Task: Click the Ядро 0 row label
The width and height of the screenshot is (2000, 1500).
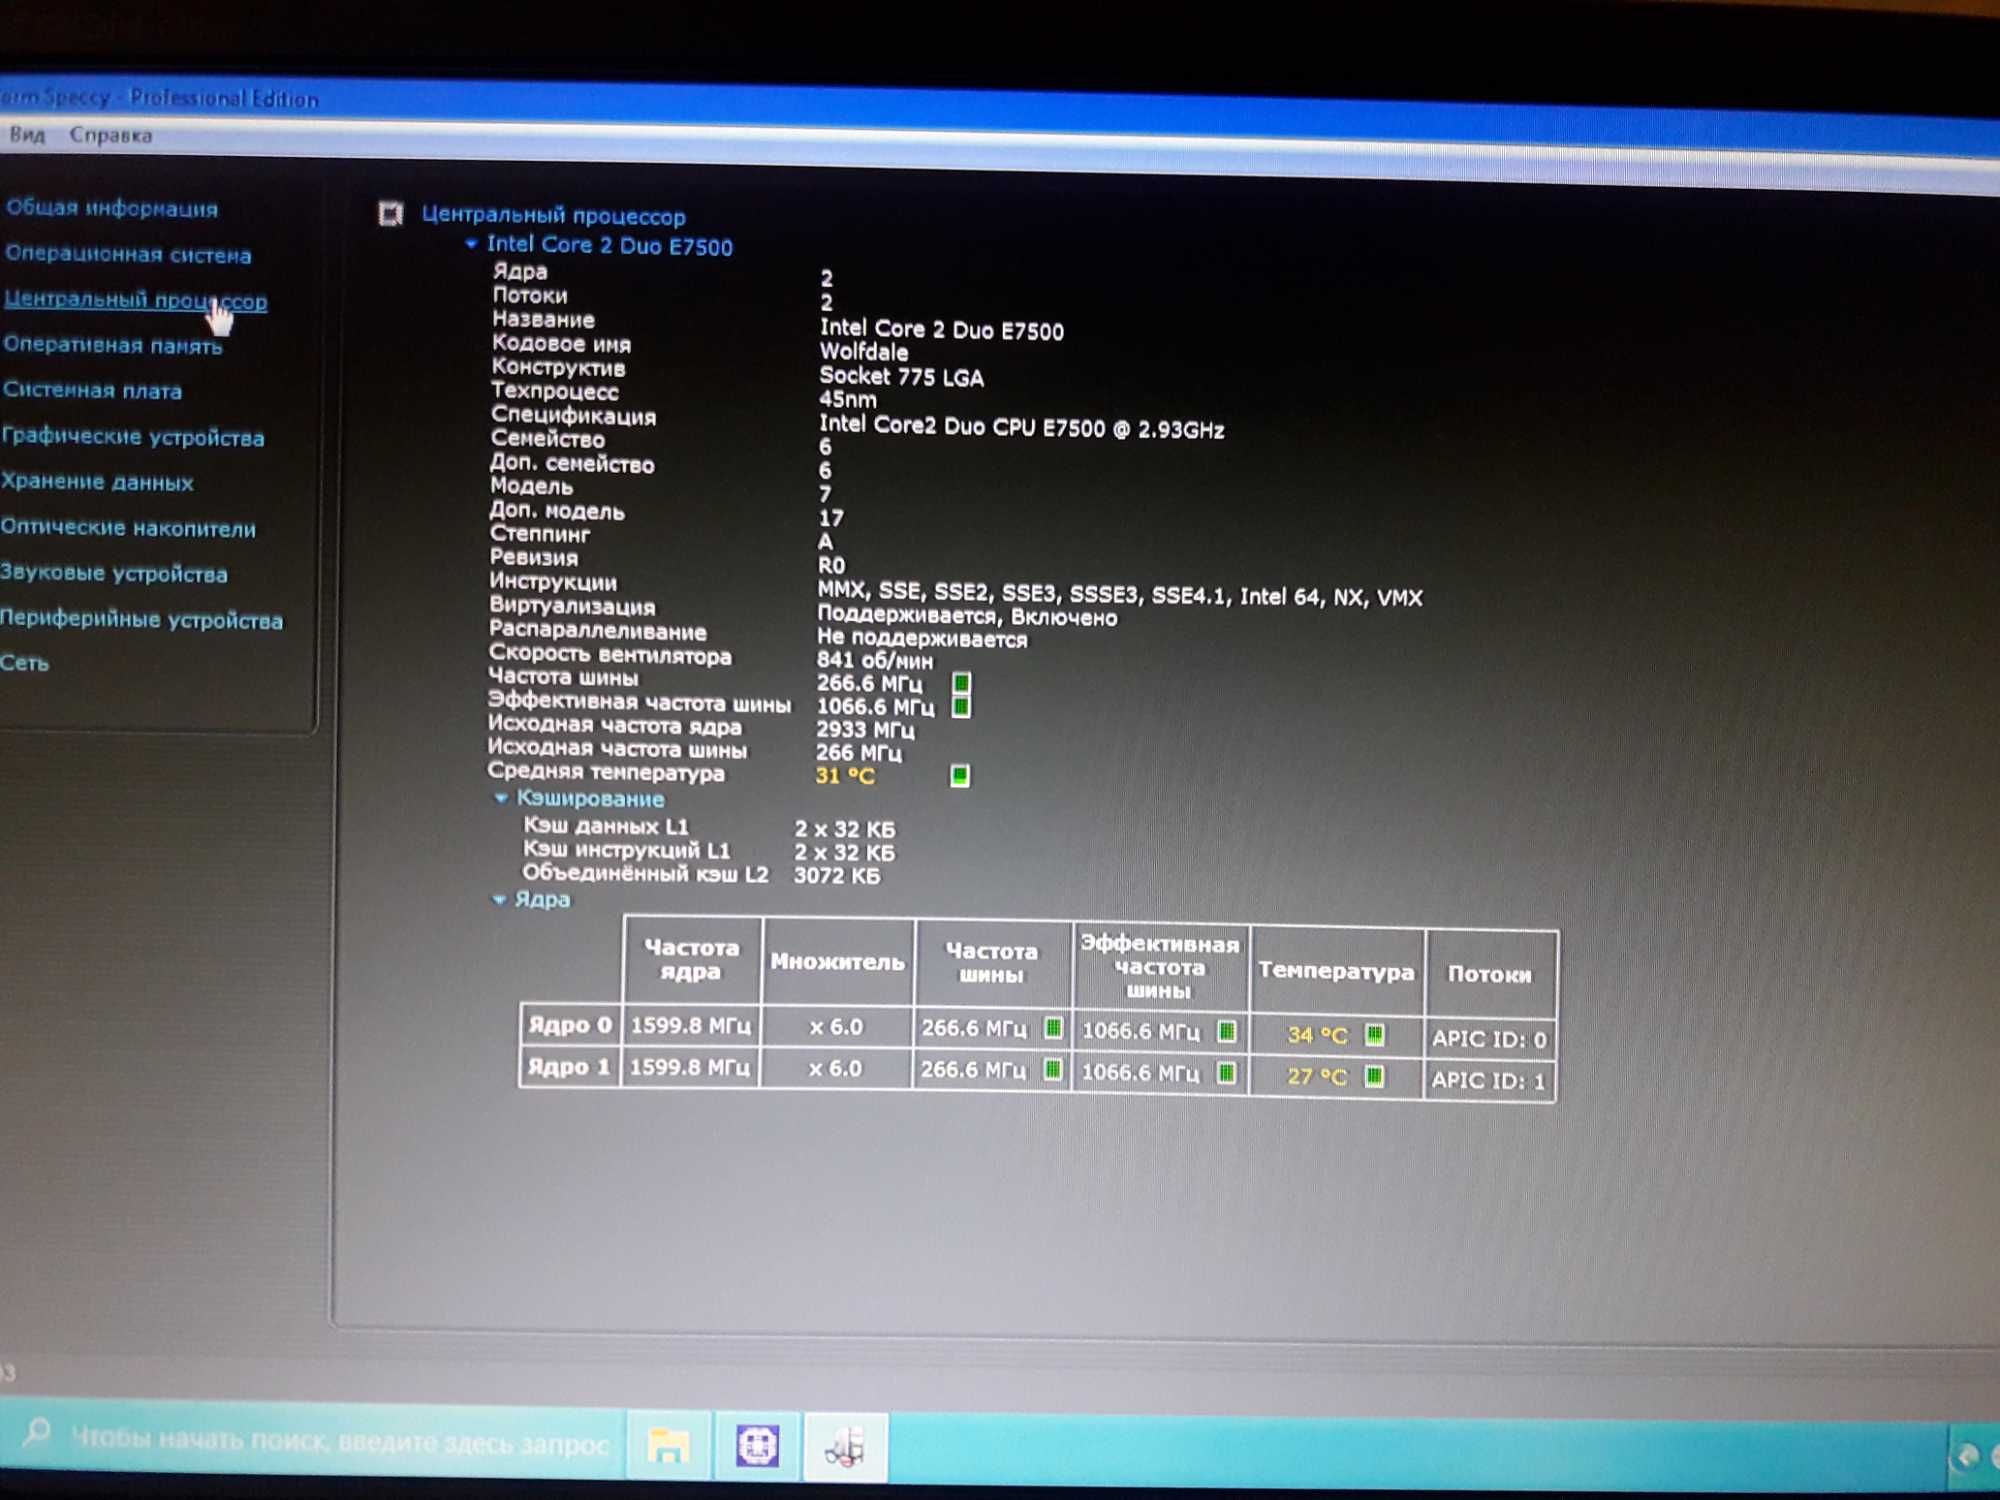Action: (x=569, y=1024)
